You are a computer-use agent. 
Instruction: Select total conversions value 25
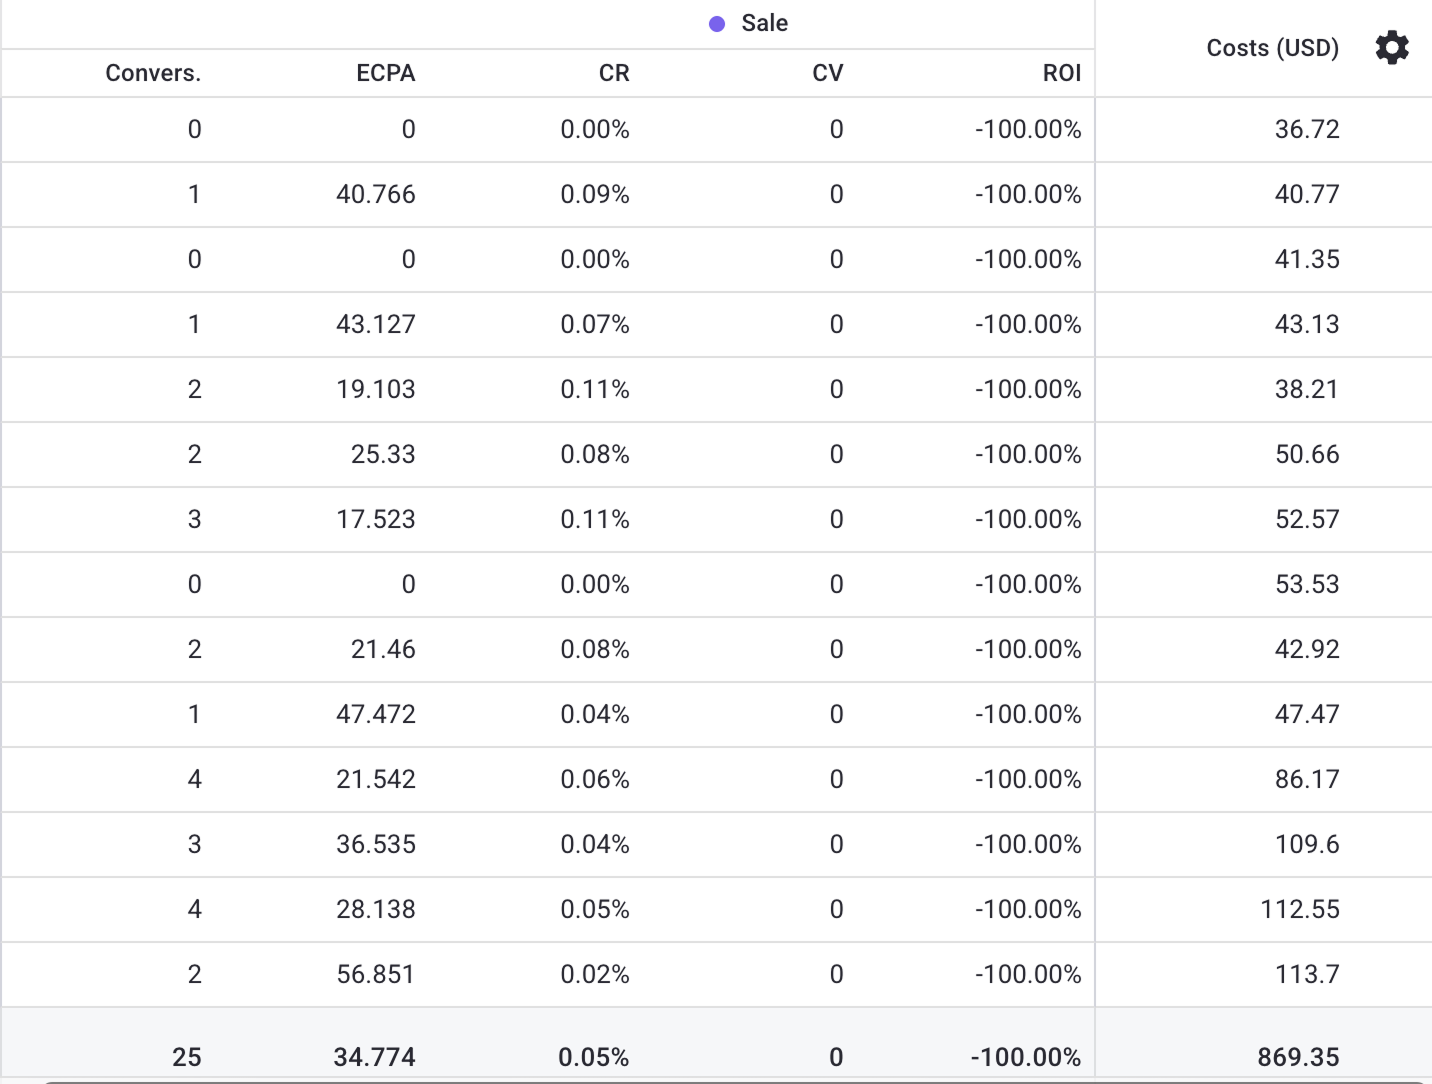click(187, 1057)
